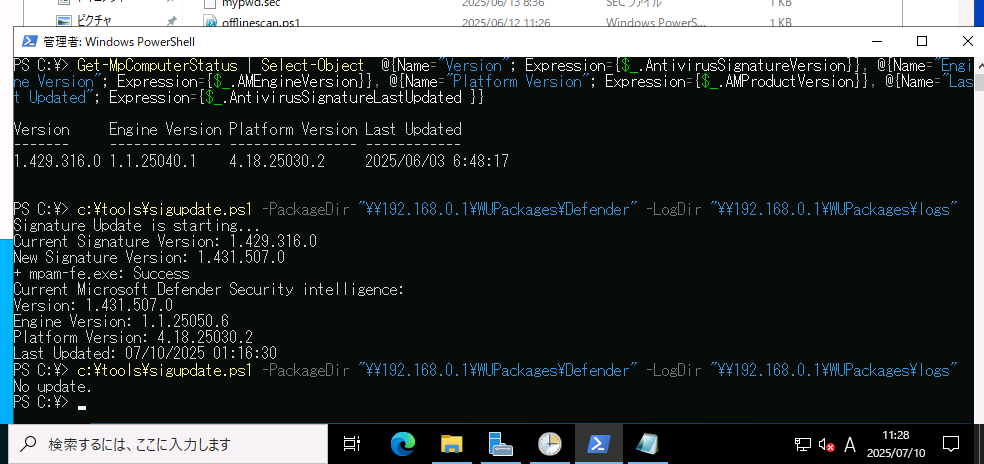Click the ピクチャ folder icon in Explorer
The height and width of the screenshot is (464, 984).
[63, 20]
